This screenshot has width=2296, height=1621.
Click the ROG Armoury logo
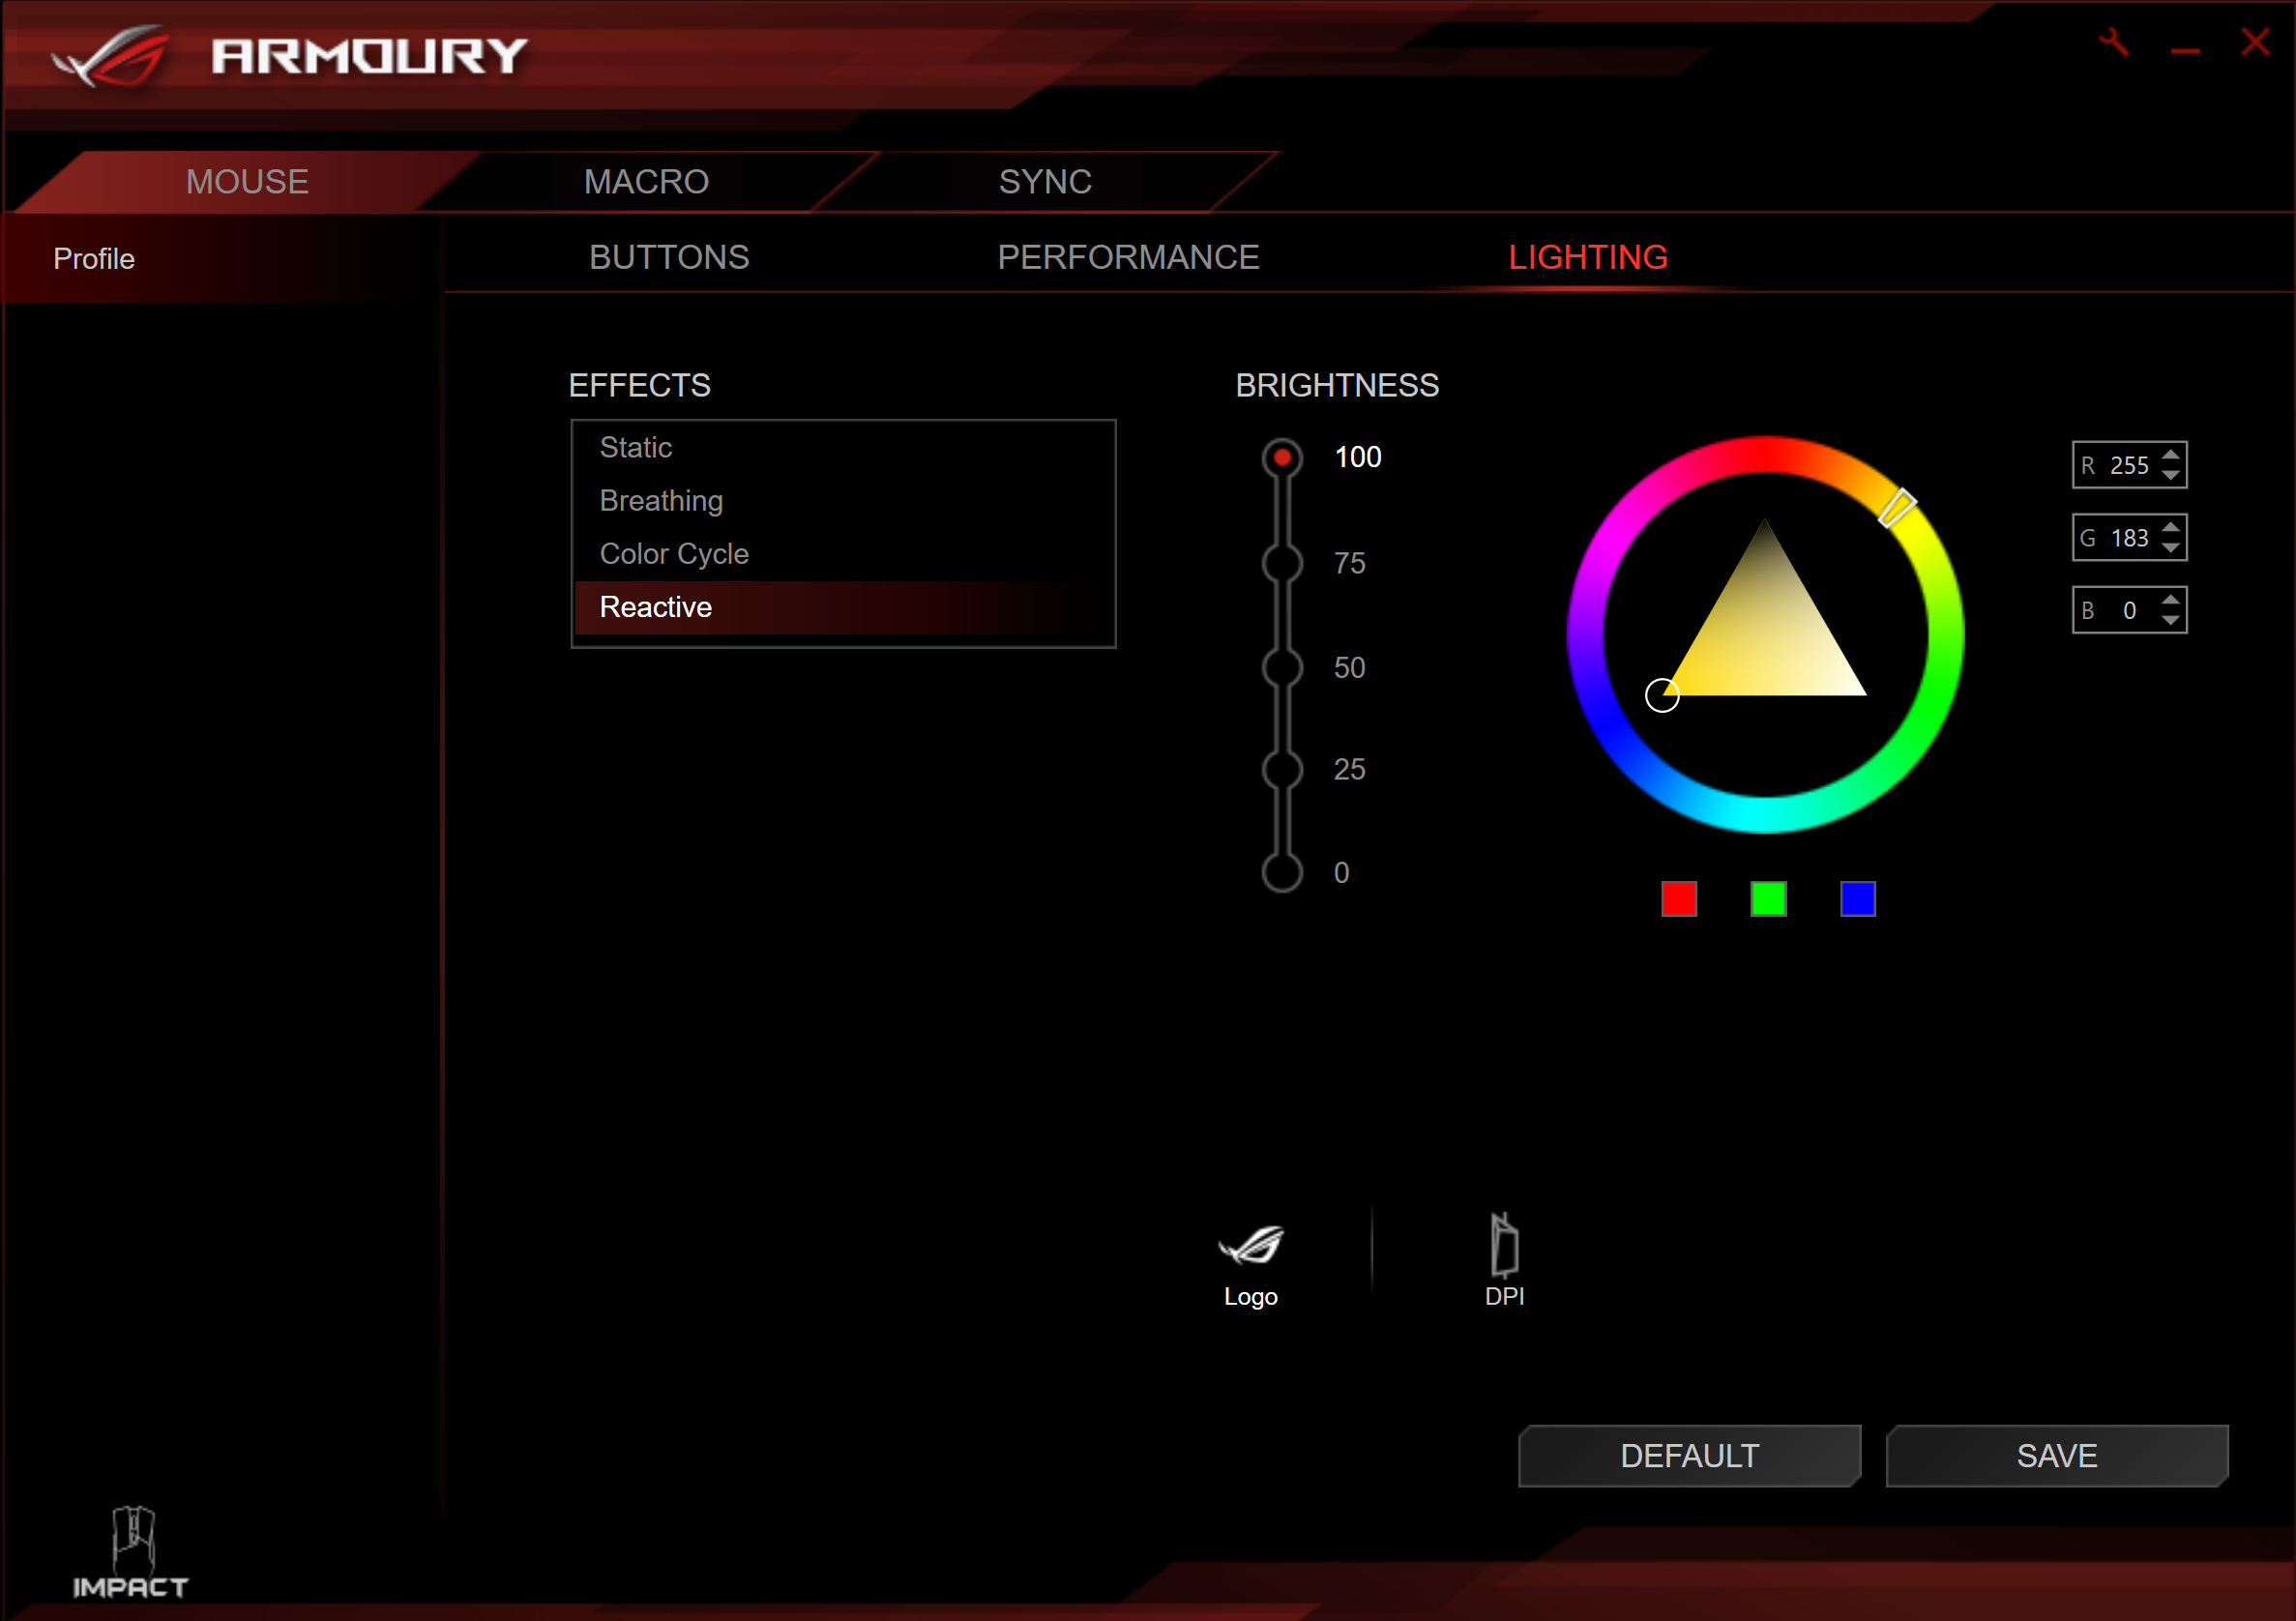pos(113,56)
